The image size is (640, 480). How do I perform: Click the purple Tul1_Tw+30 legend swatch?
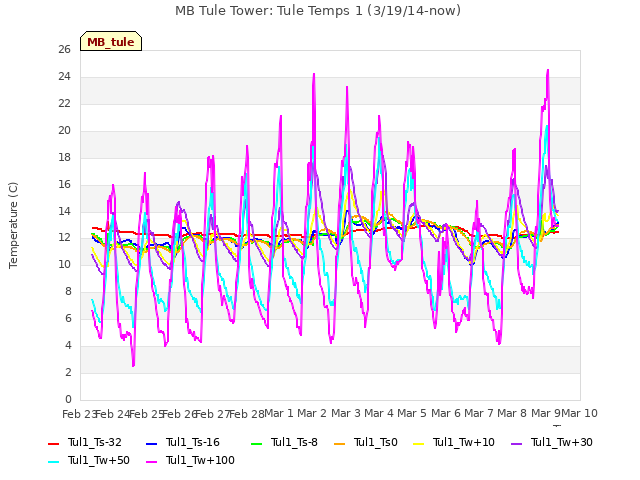(516, 444)
